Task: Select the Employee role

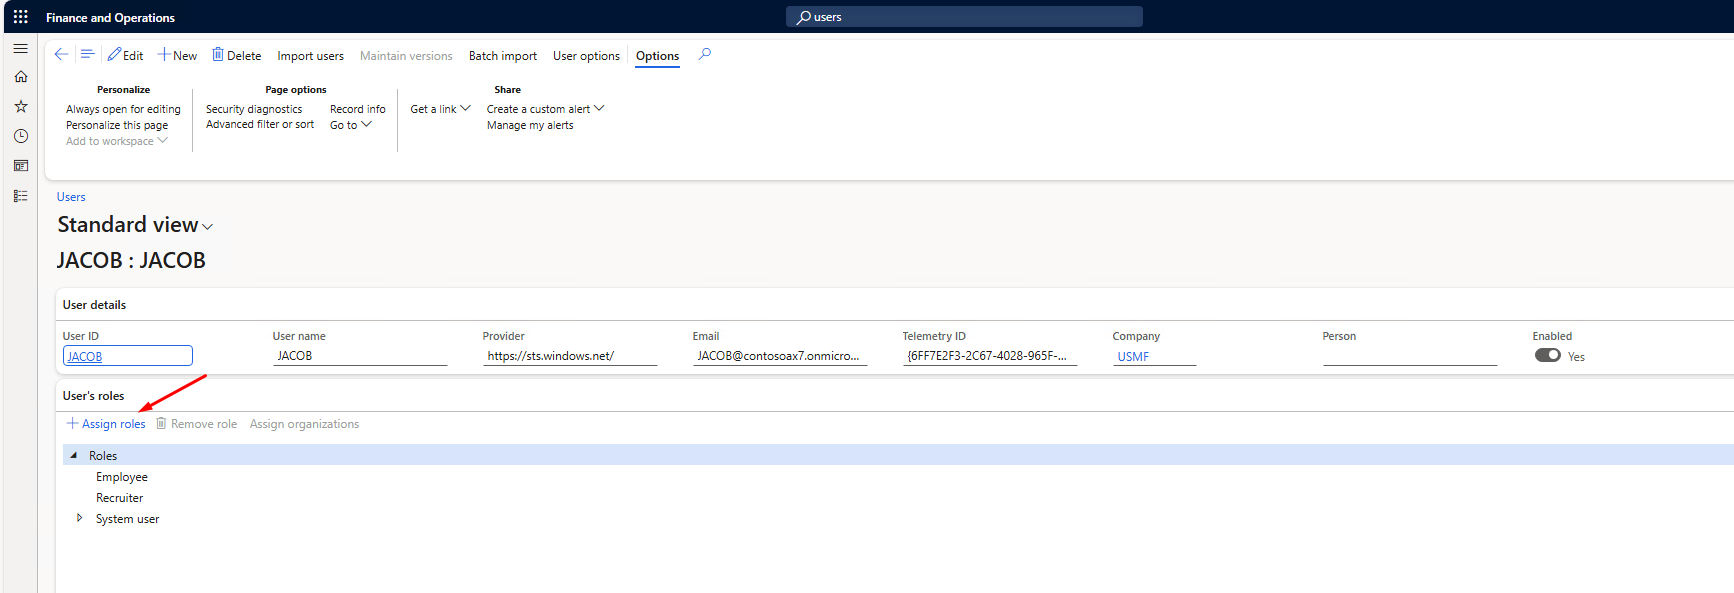Action: 122,477
